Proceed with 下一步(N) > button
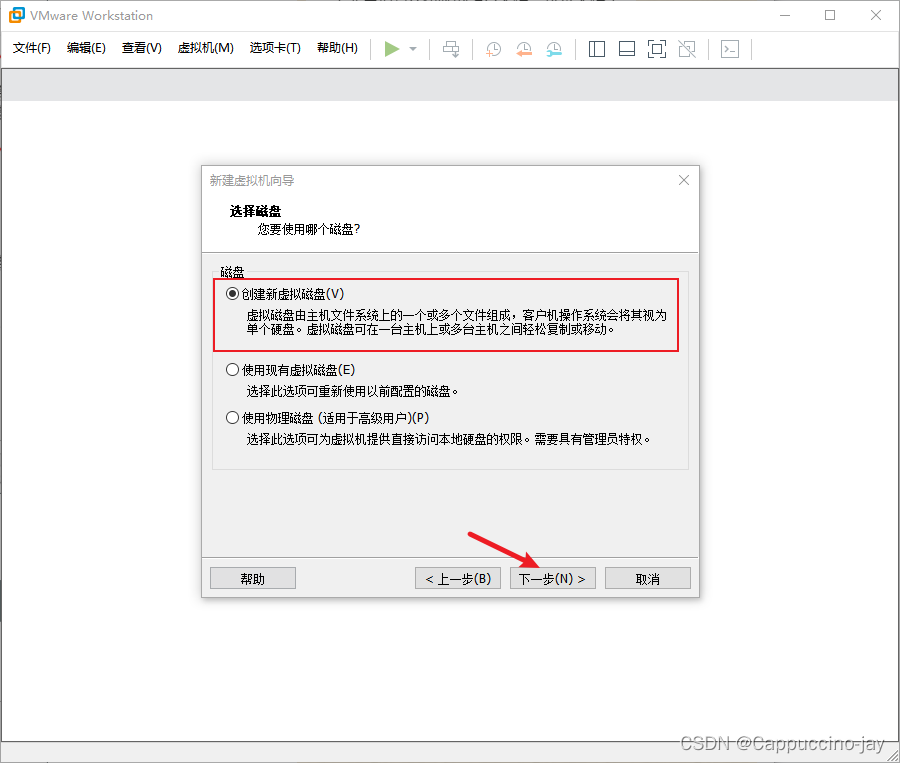 point(553,578)
